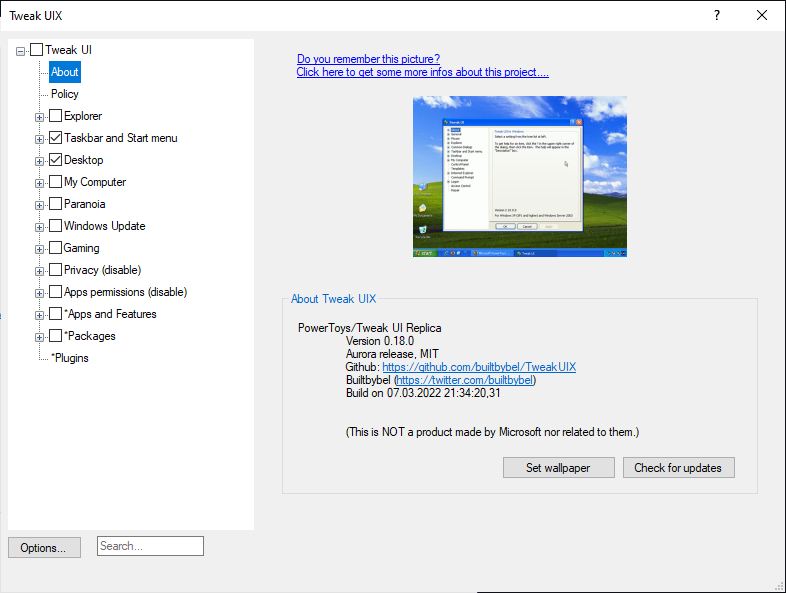
Task: Open the *Plugins tree item
Action: pos(70,359)
